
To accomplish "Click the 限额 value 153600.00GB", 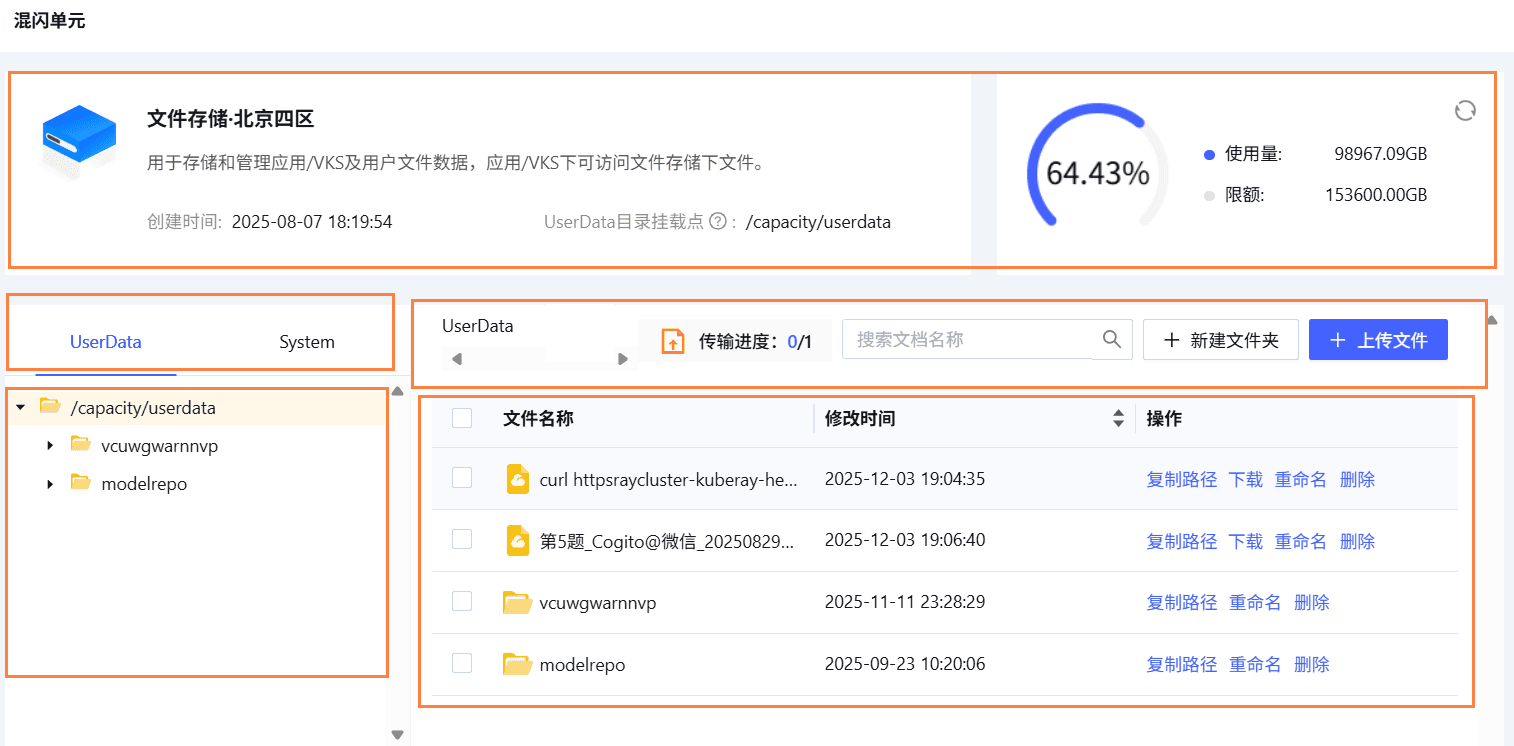I will tap(1376, 195).
